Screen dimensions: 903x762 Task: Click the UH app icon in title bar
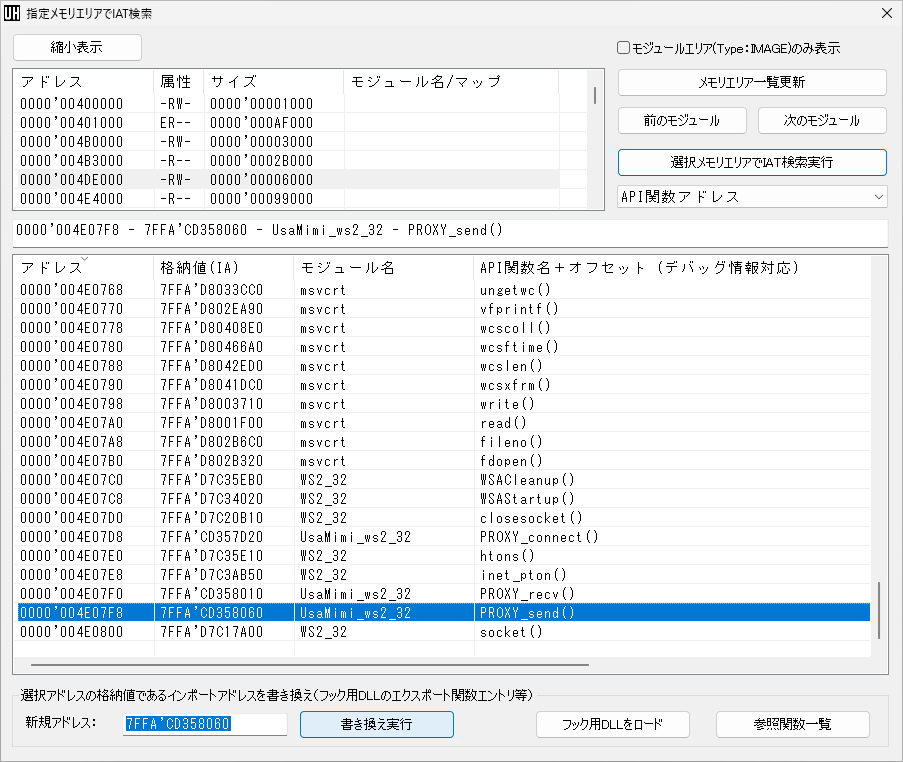(x=14, y=14)
